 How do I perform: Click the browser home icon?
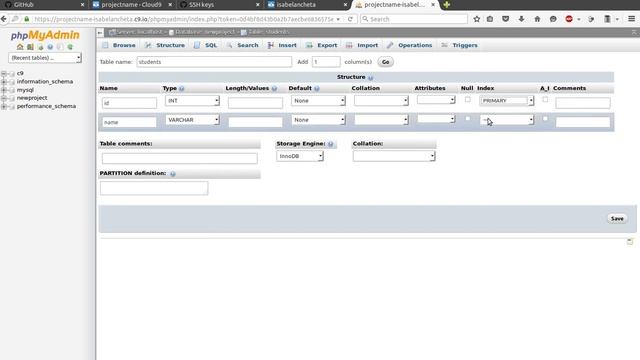[537, 19]
